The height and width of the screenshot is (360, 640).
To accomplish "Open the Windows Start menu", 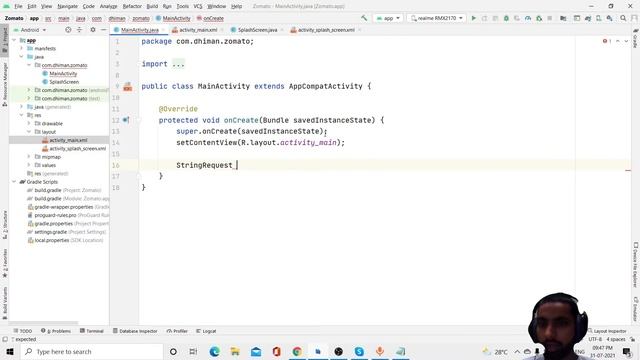I will (10, 351).
